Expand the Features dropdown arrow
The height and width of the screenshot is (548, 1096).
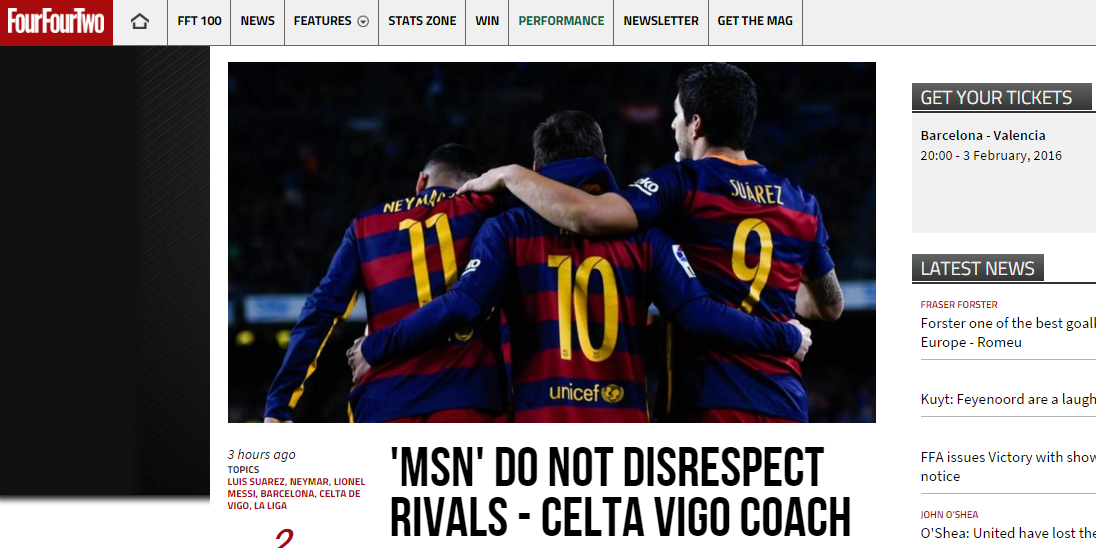coord(363,22)
